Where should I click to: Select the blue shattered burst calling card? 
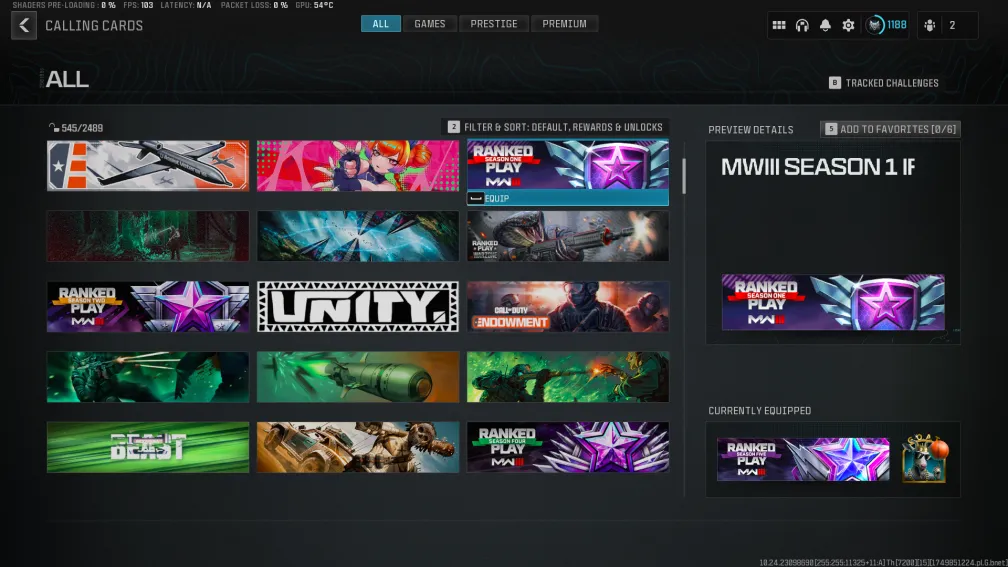pos(358,236)
